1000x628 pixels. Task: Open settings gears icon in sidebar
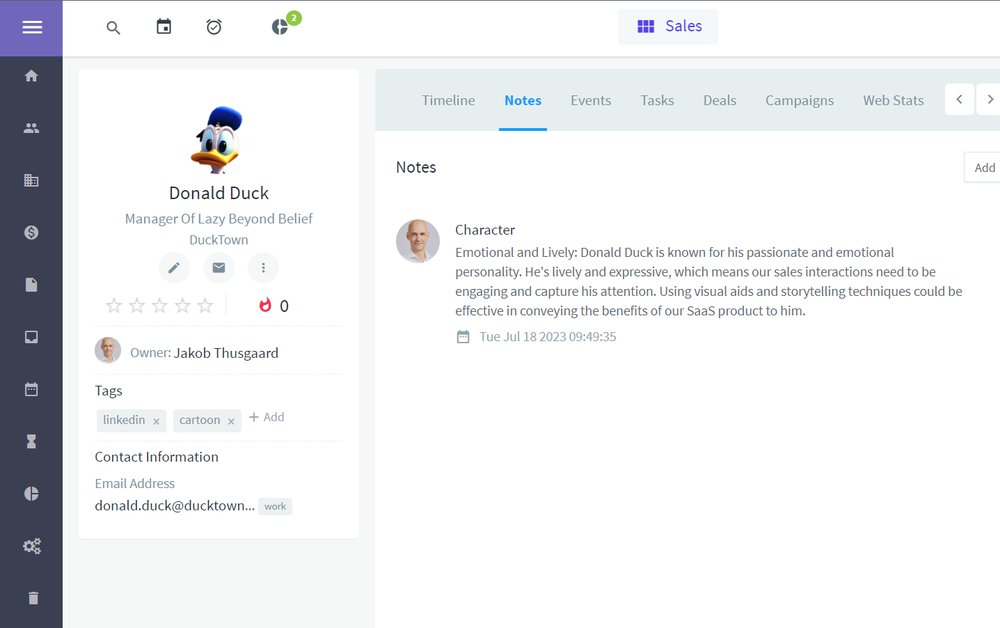[x=32, y=546]
